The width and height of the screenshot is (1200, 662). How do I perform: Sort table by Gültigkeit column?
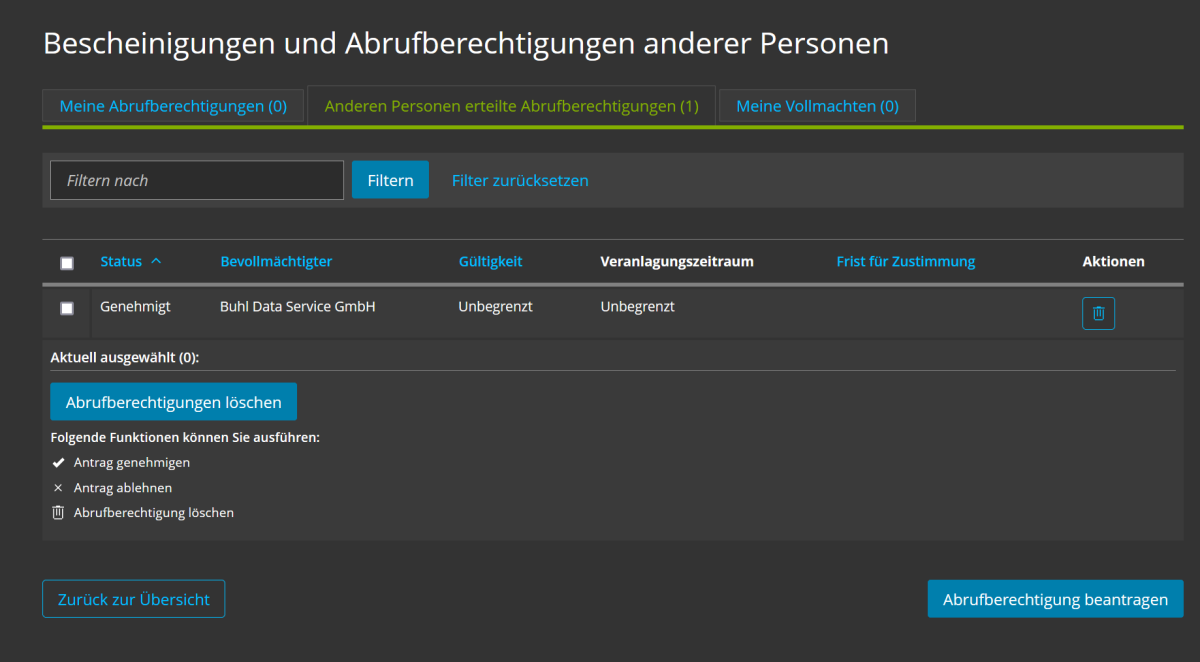point(490,261)
